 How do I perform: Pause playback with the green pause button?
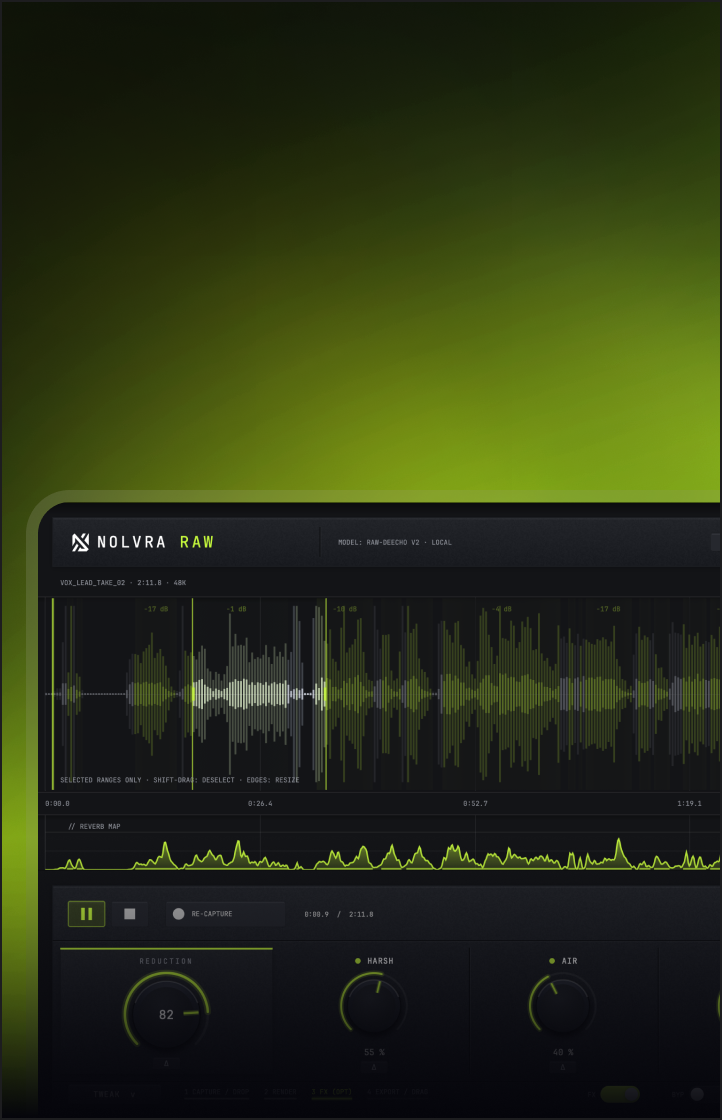point(86,914)
